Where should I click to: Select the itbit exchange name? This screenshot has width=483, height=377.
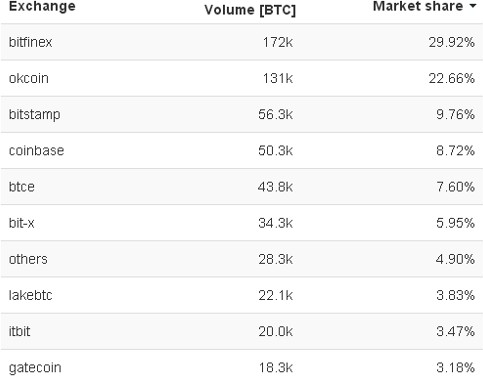pos(19,331)
